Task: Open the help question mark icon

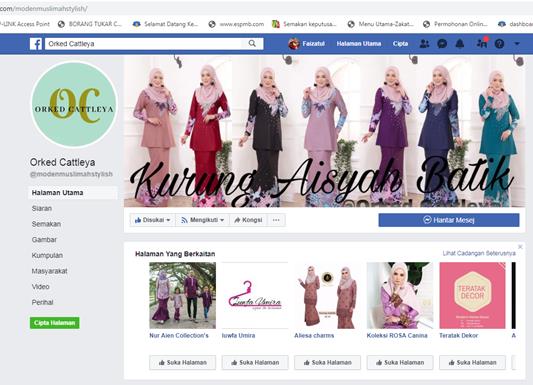Action: tap(499, 44)
